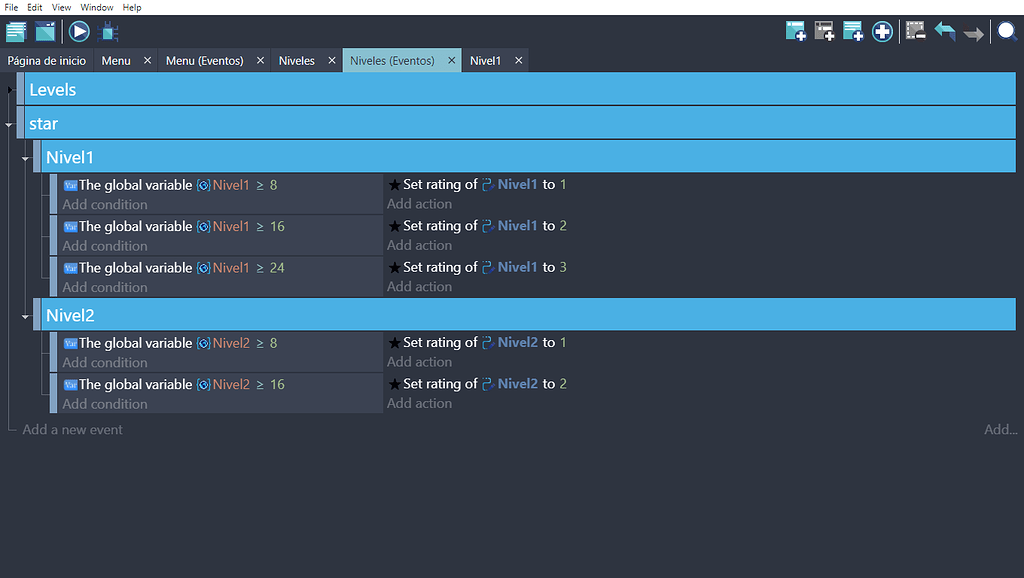
Task: Undo the last change with the left arrow
Action: (945, 32)
